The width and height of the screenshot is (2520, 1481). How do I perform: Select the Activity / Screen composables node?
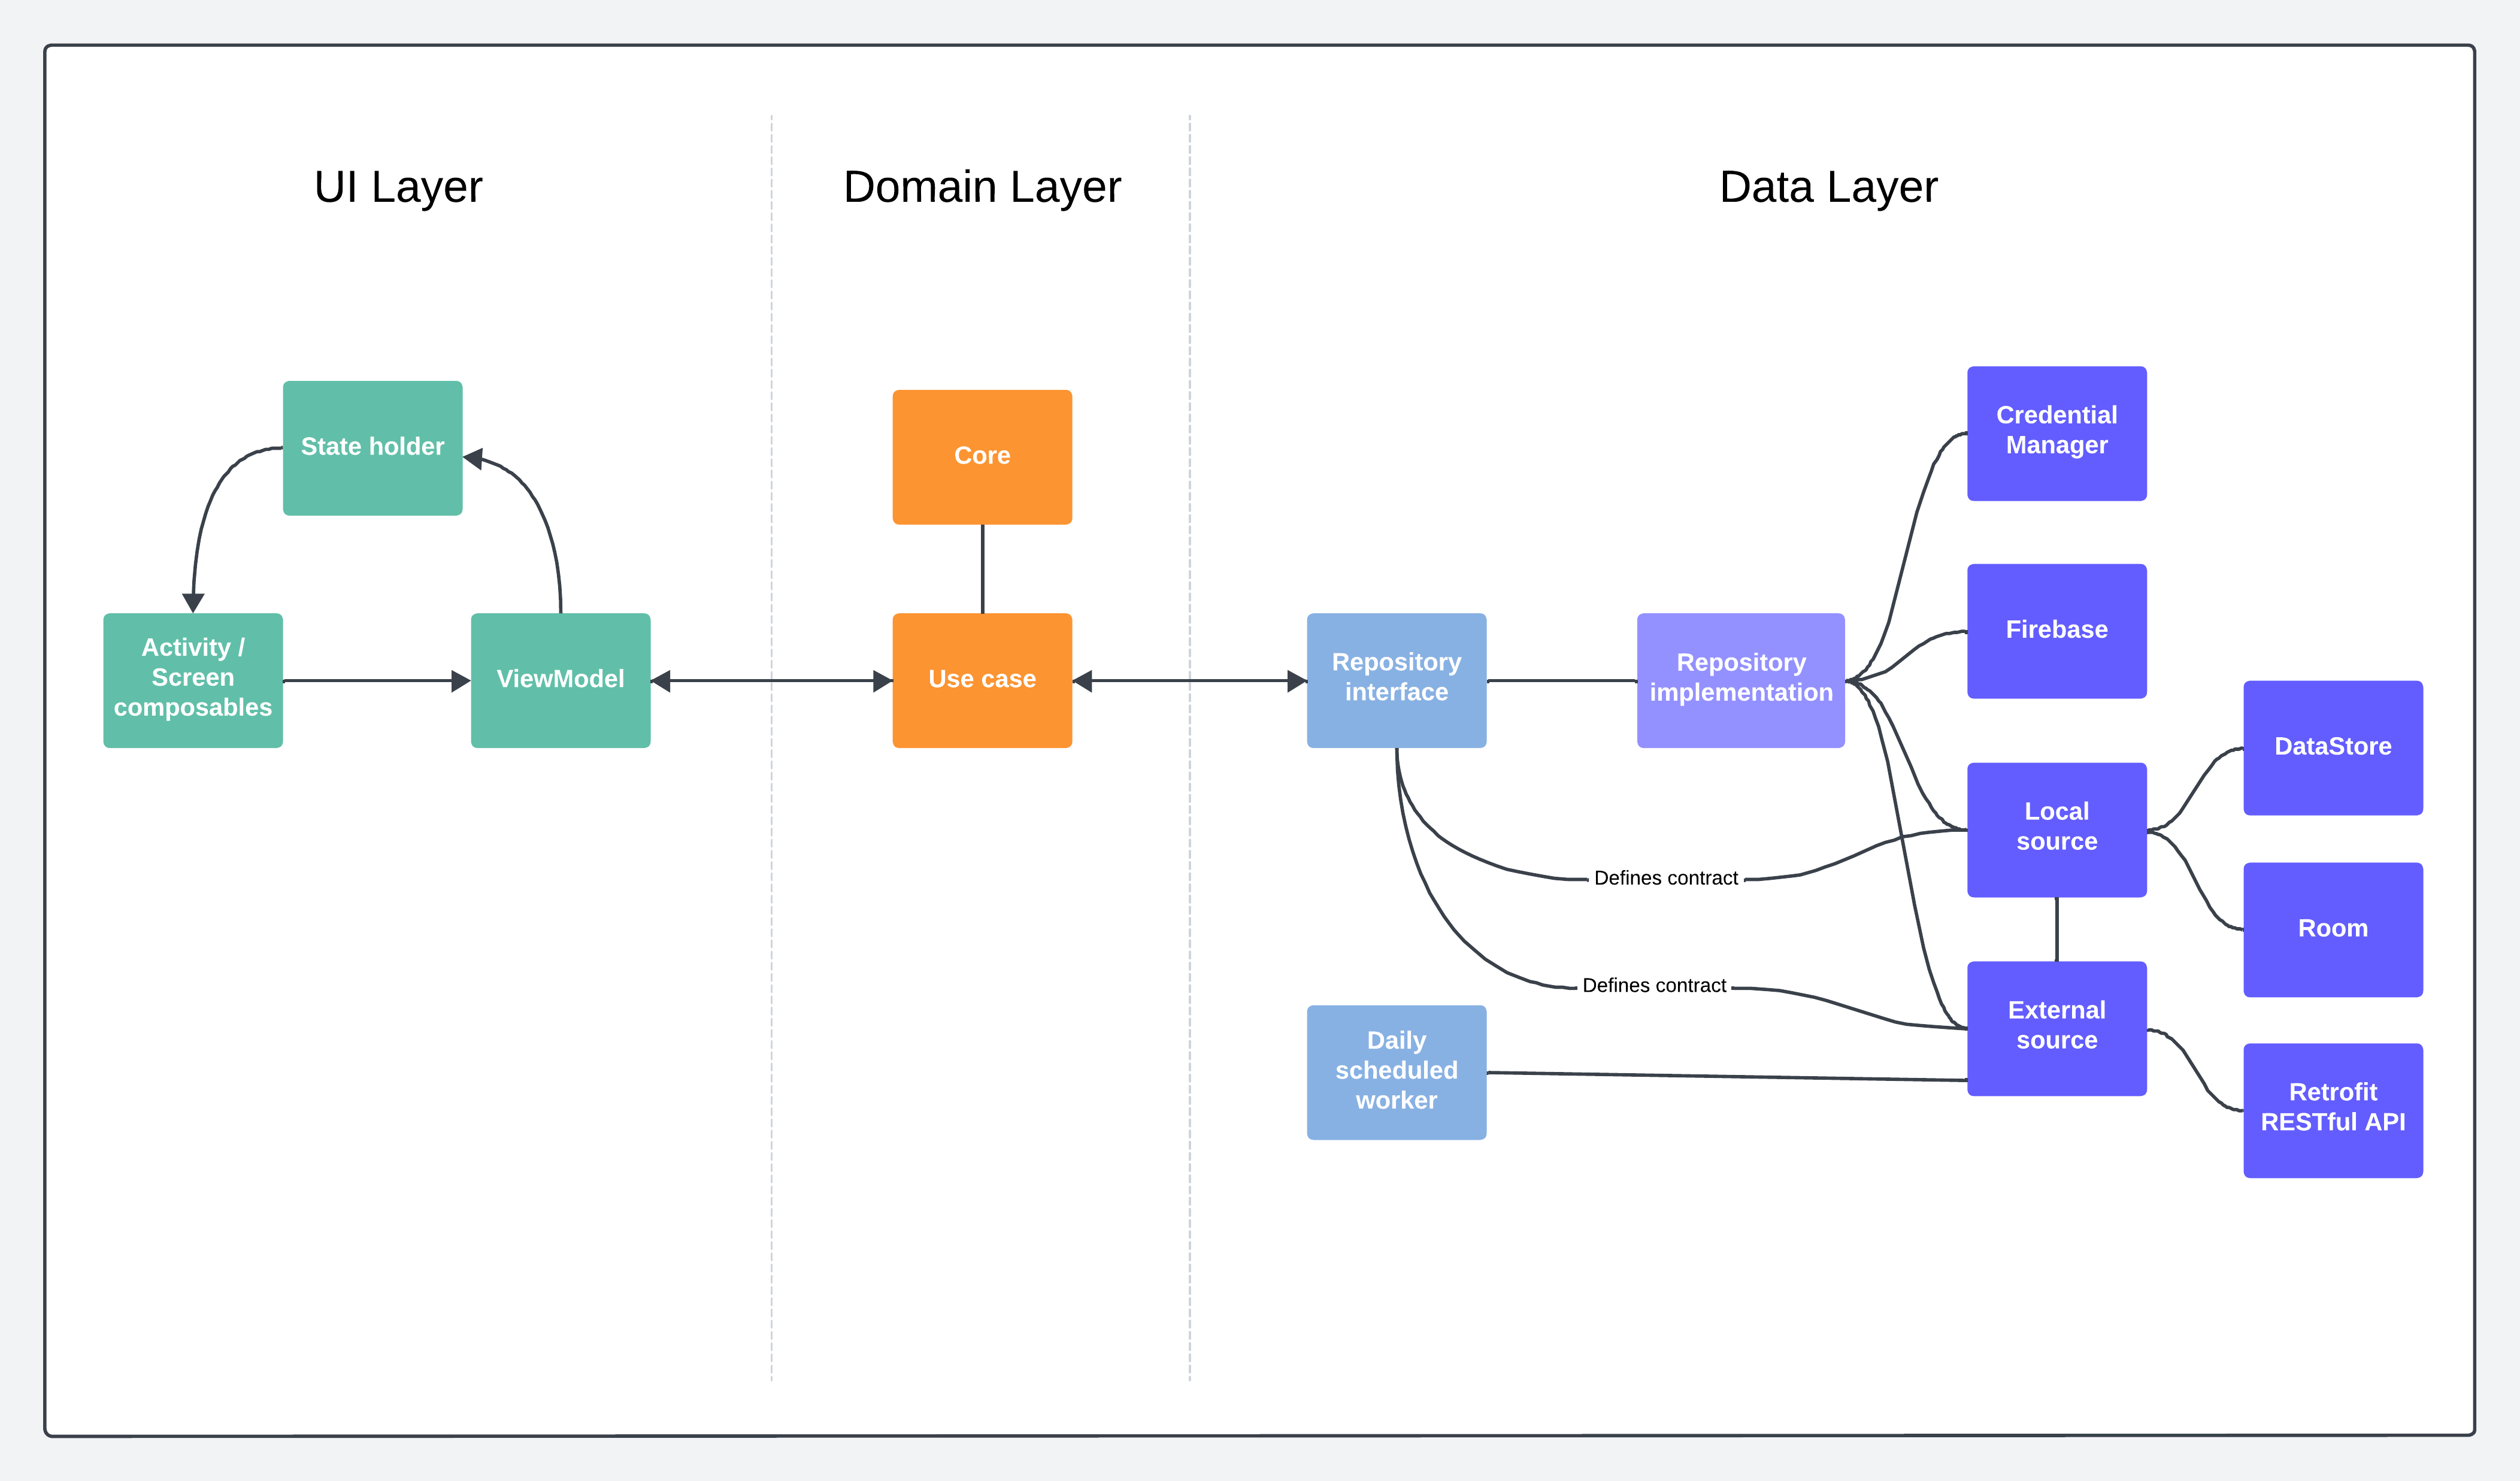(x=193, y=679)
